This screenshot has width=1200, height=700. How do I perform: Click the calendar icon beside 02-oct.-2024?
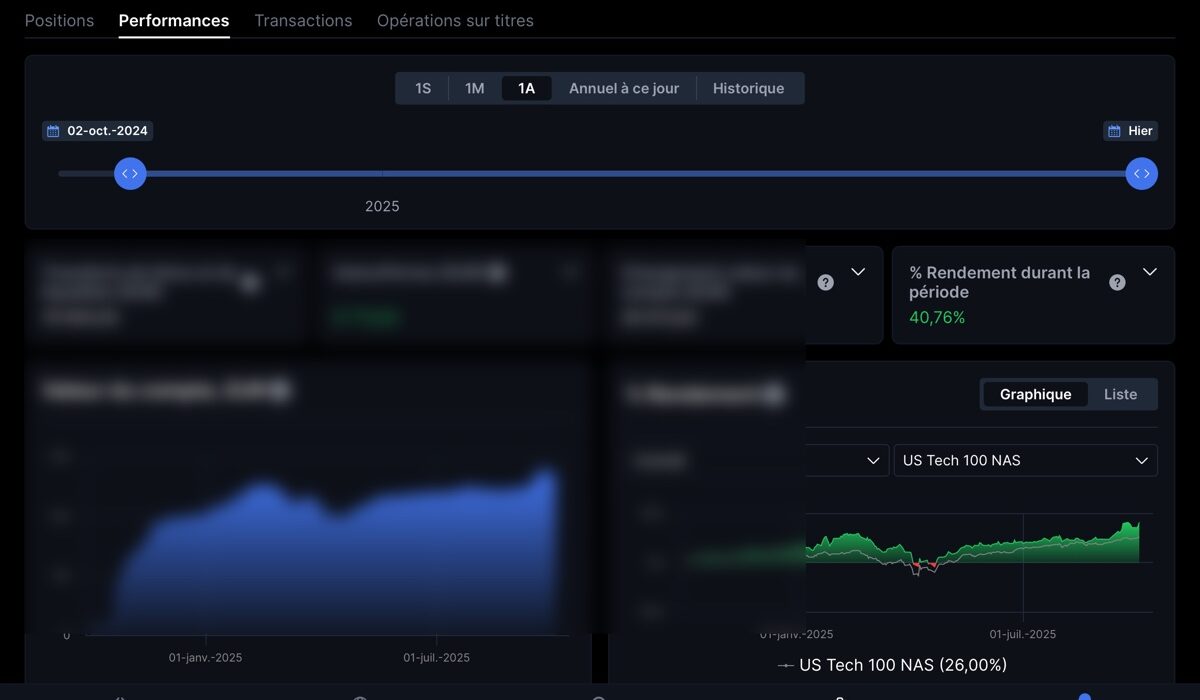pos(54,131)
